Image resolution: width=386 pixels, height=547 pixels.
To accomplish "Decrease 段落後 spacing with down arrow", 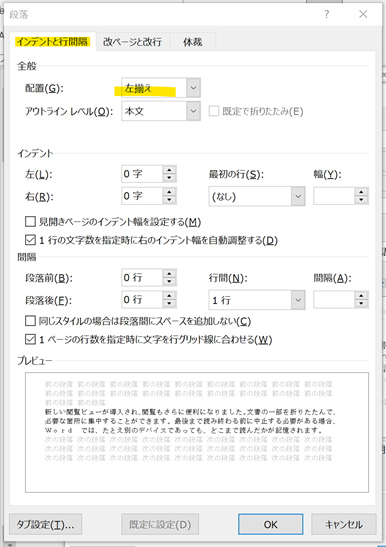I will pos(169,304).
